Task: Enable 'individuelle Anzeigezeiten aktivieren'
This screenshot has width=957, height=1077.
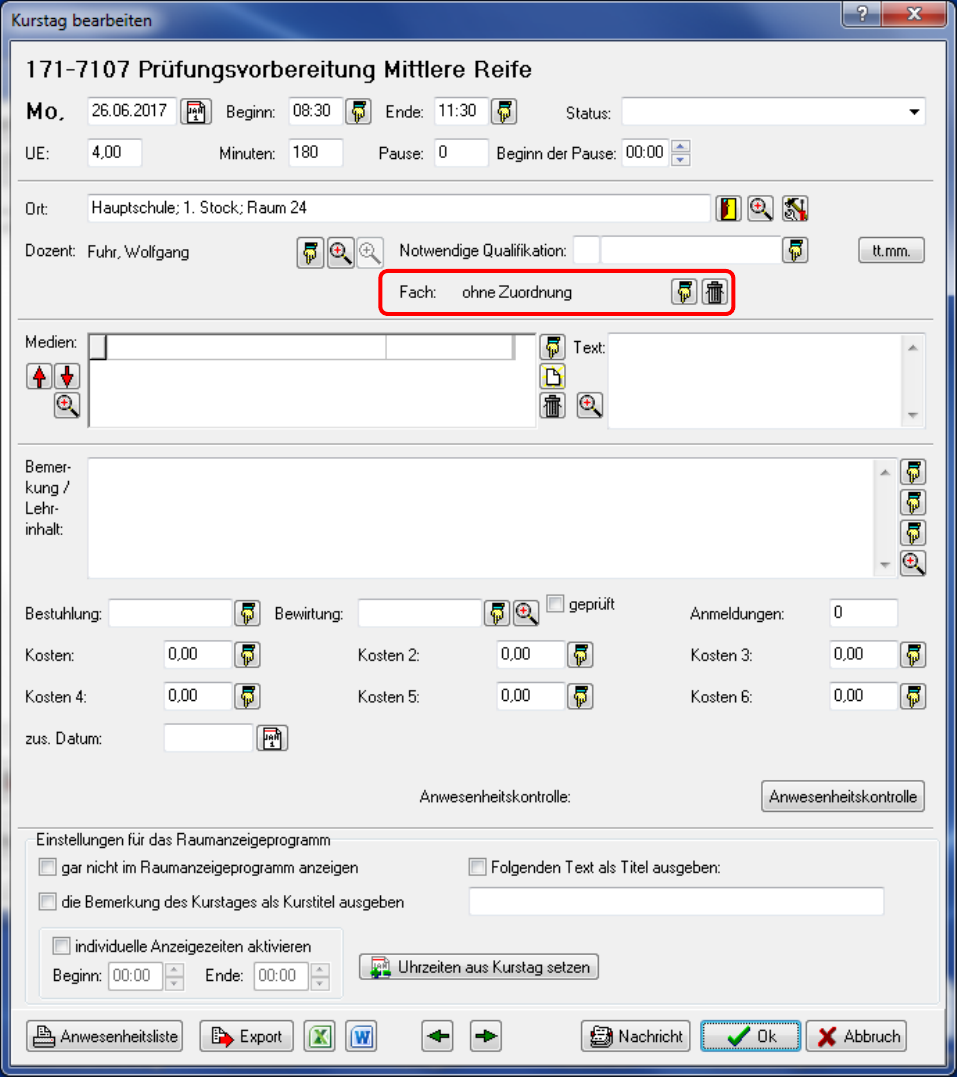Action: [x=61, y=946]
